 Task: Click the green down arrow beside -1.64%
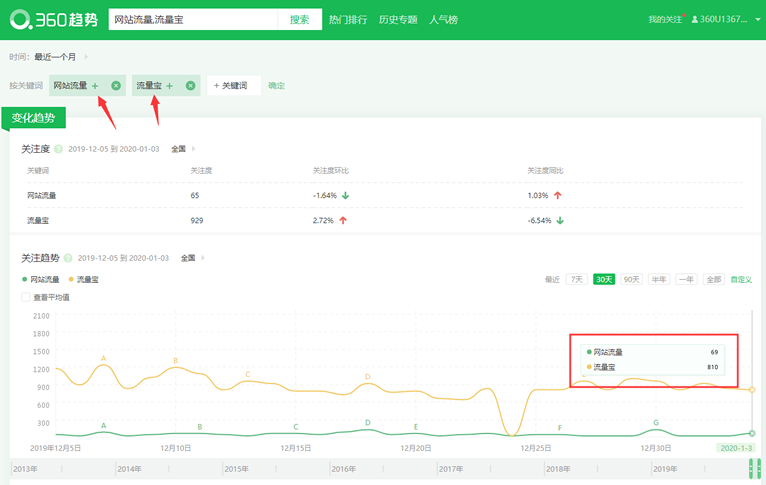click(x=345, y=195)
